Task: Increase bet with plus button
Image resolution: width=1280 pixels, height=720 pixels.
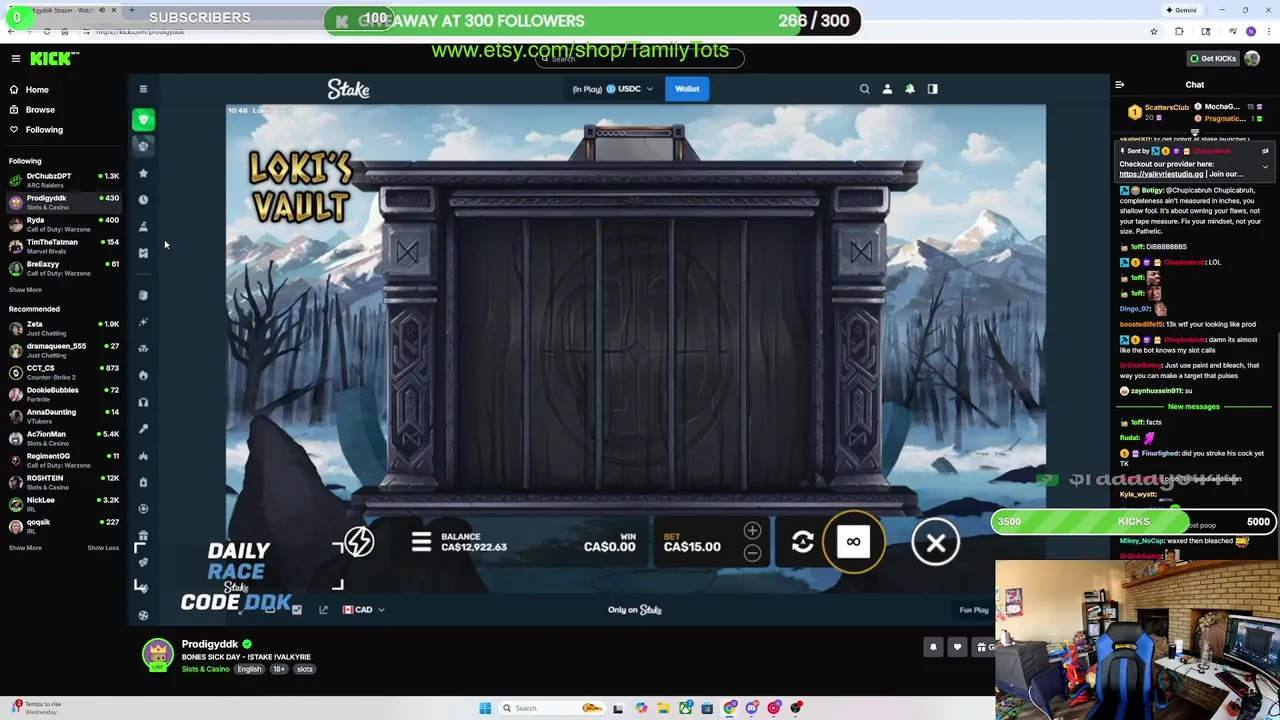Action: pyautogui.click(x=752, y=531)
